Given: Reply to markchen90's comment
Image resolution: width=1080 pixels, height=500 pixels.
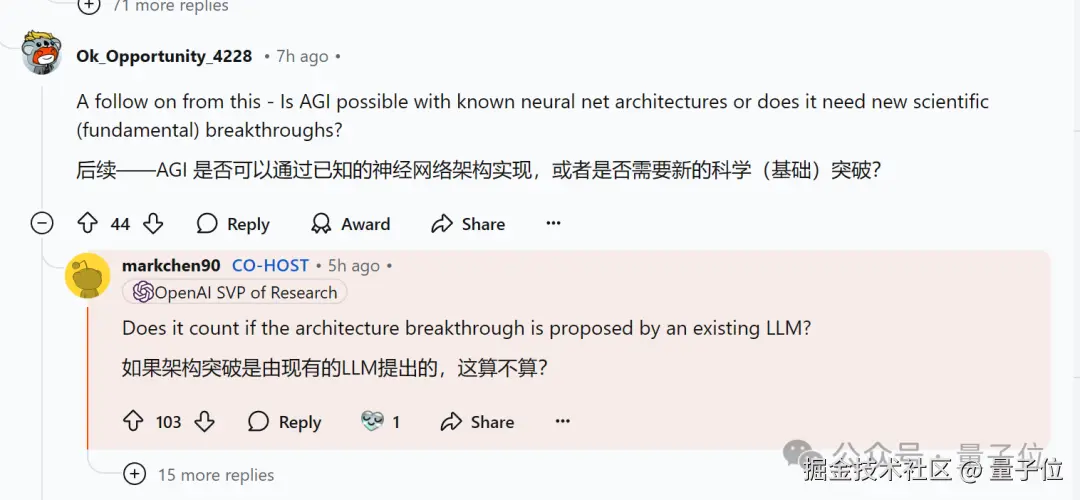Looking at the screenshot, I should coord(284,421).
